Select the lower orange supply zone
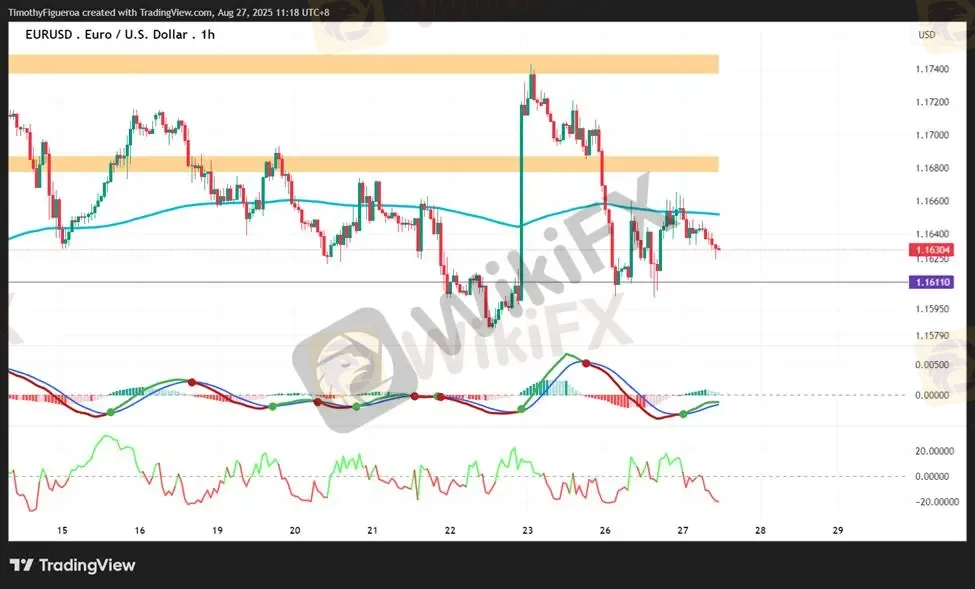 [364, 164]
